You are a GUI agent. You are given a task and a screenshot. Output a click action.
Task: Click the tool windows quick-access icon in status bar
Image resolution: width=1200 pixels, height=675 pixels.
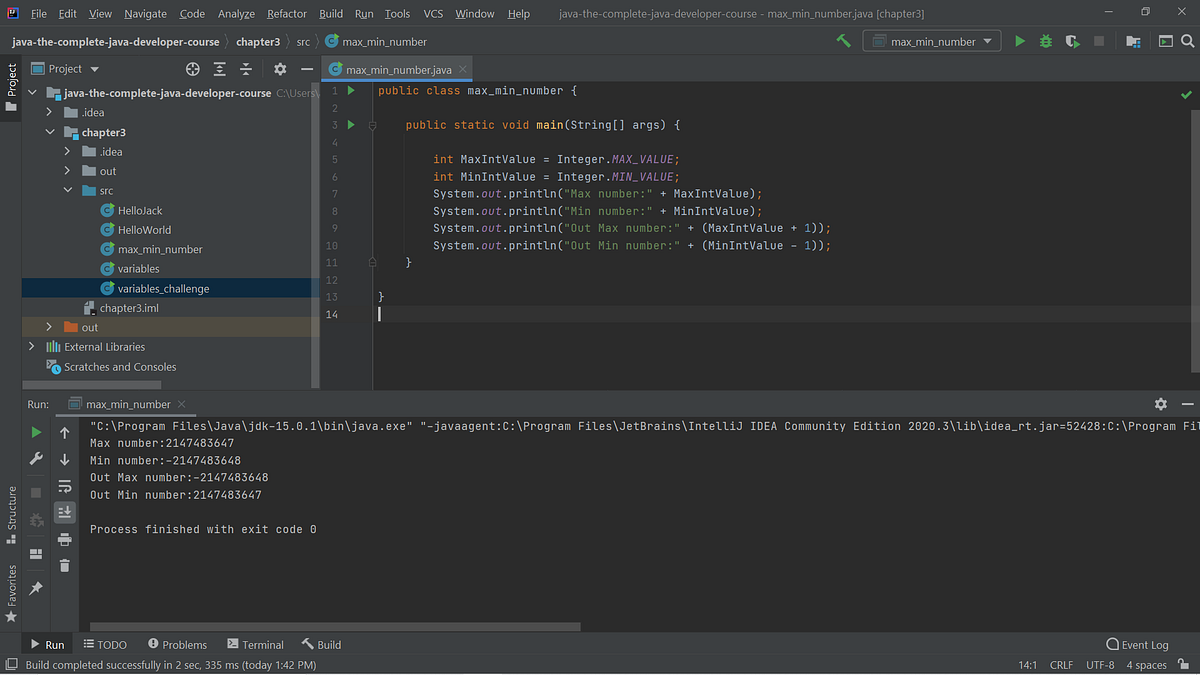pos(11,665)
